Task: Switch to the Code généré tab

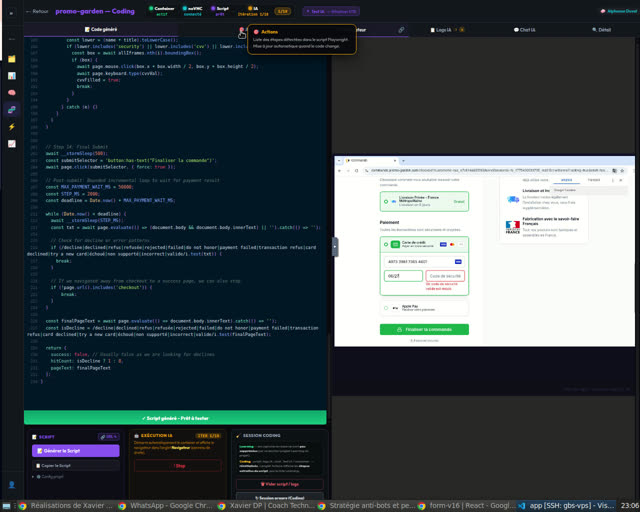Action: pos(101,29)
